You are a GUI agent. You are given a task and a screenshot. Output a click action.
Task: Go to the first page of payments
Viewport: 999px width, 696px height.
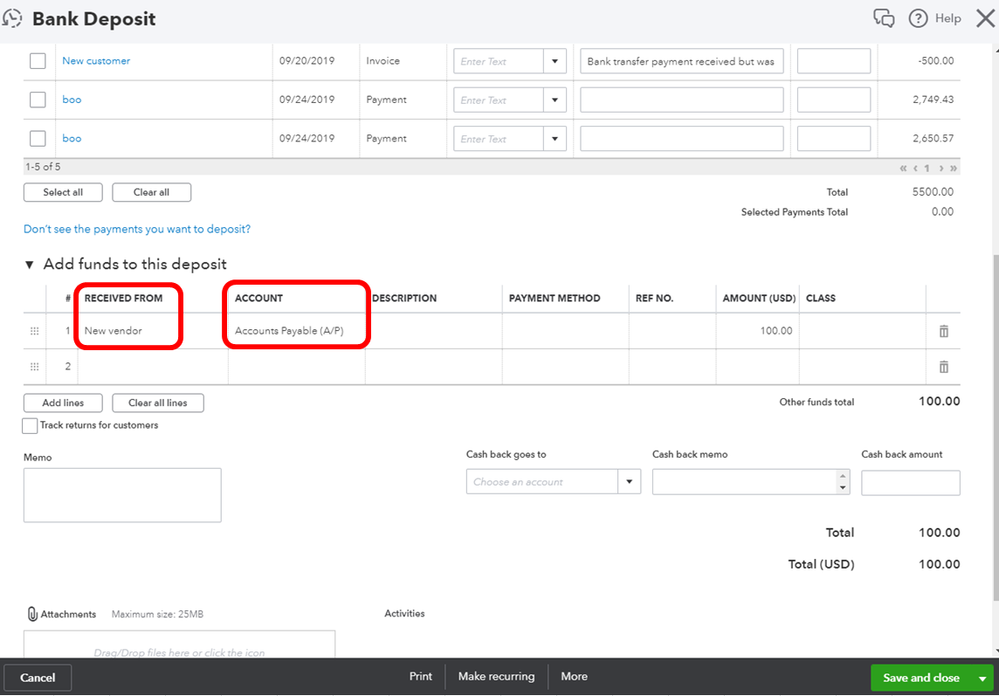pyautogui.click(x=903, y=168)
